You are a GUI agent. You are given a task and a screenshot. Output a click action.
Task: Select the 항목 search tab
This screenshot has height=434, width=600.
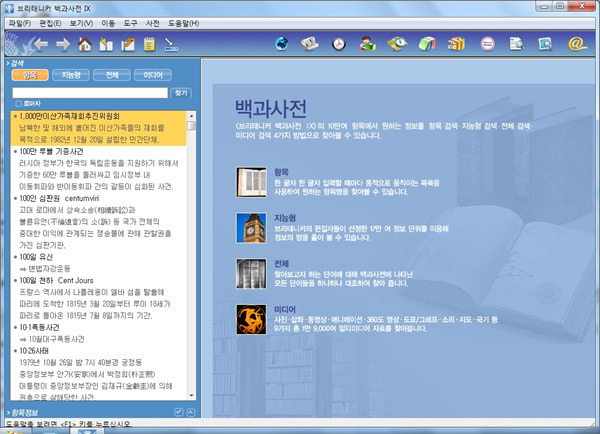point(30,75)
